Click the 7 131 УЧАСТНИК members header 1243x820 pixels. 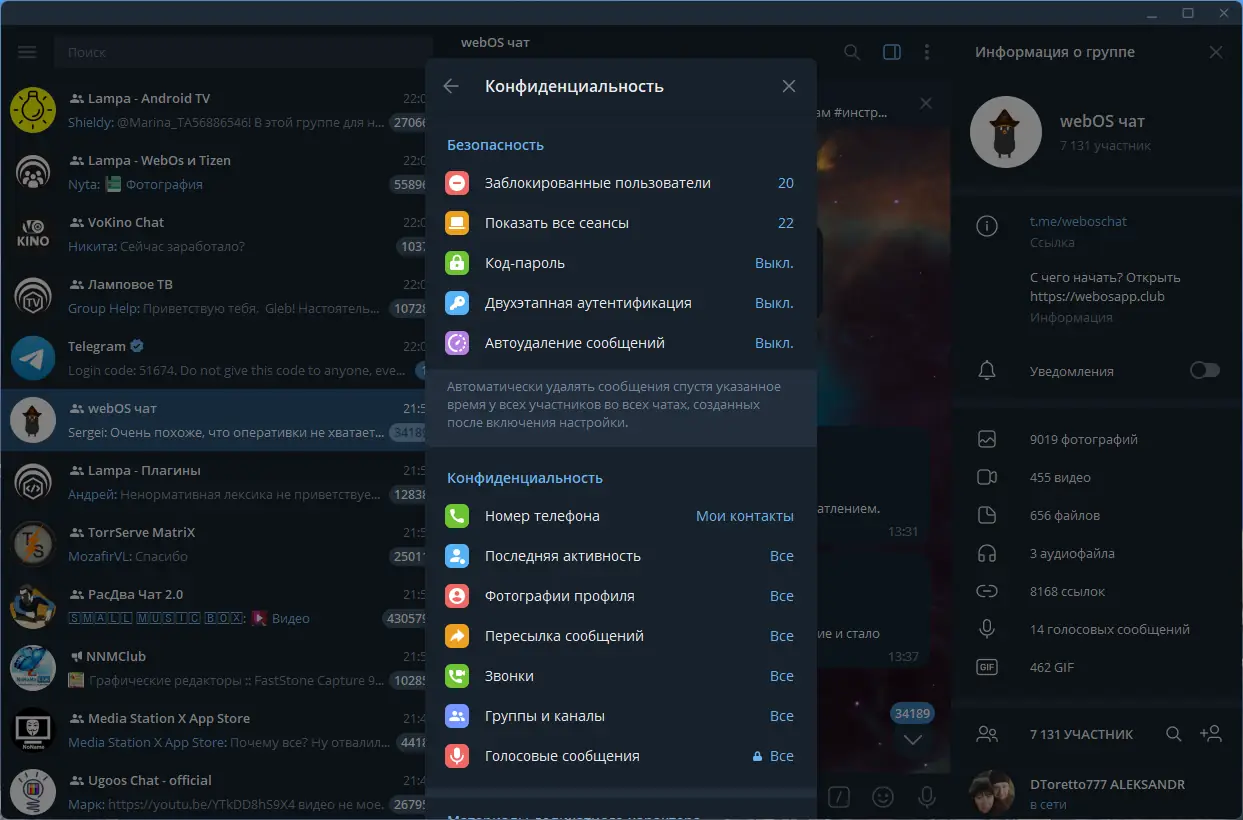tap(1082, 734)
